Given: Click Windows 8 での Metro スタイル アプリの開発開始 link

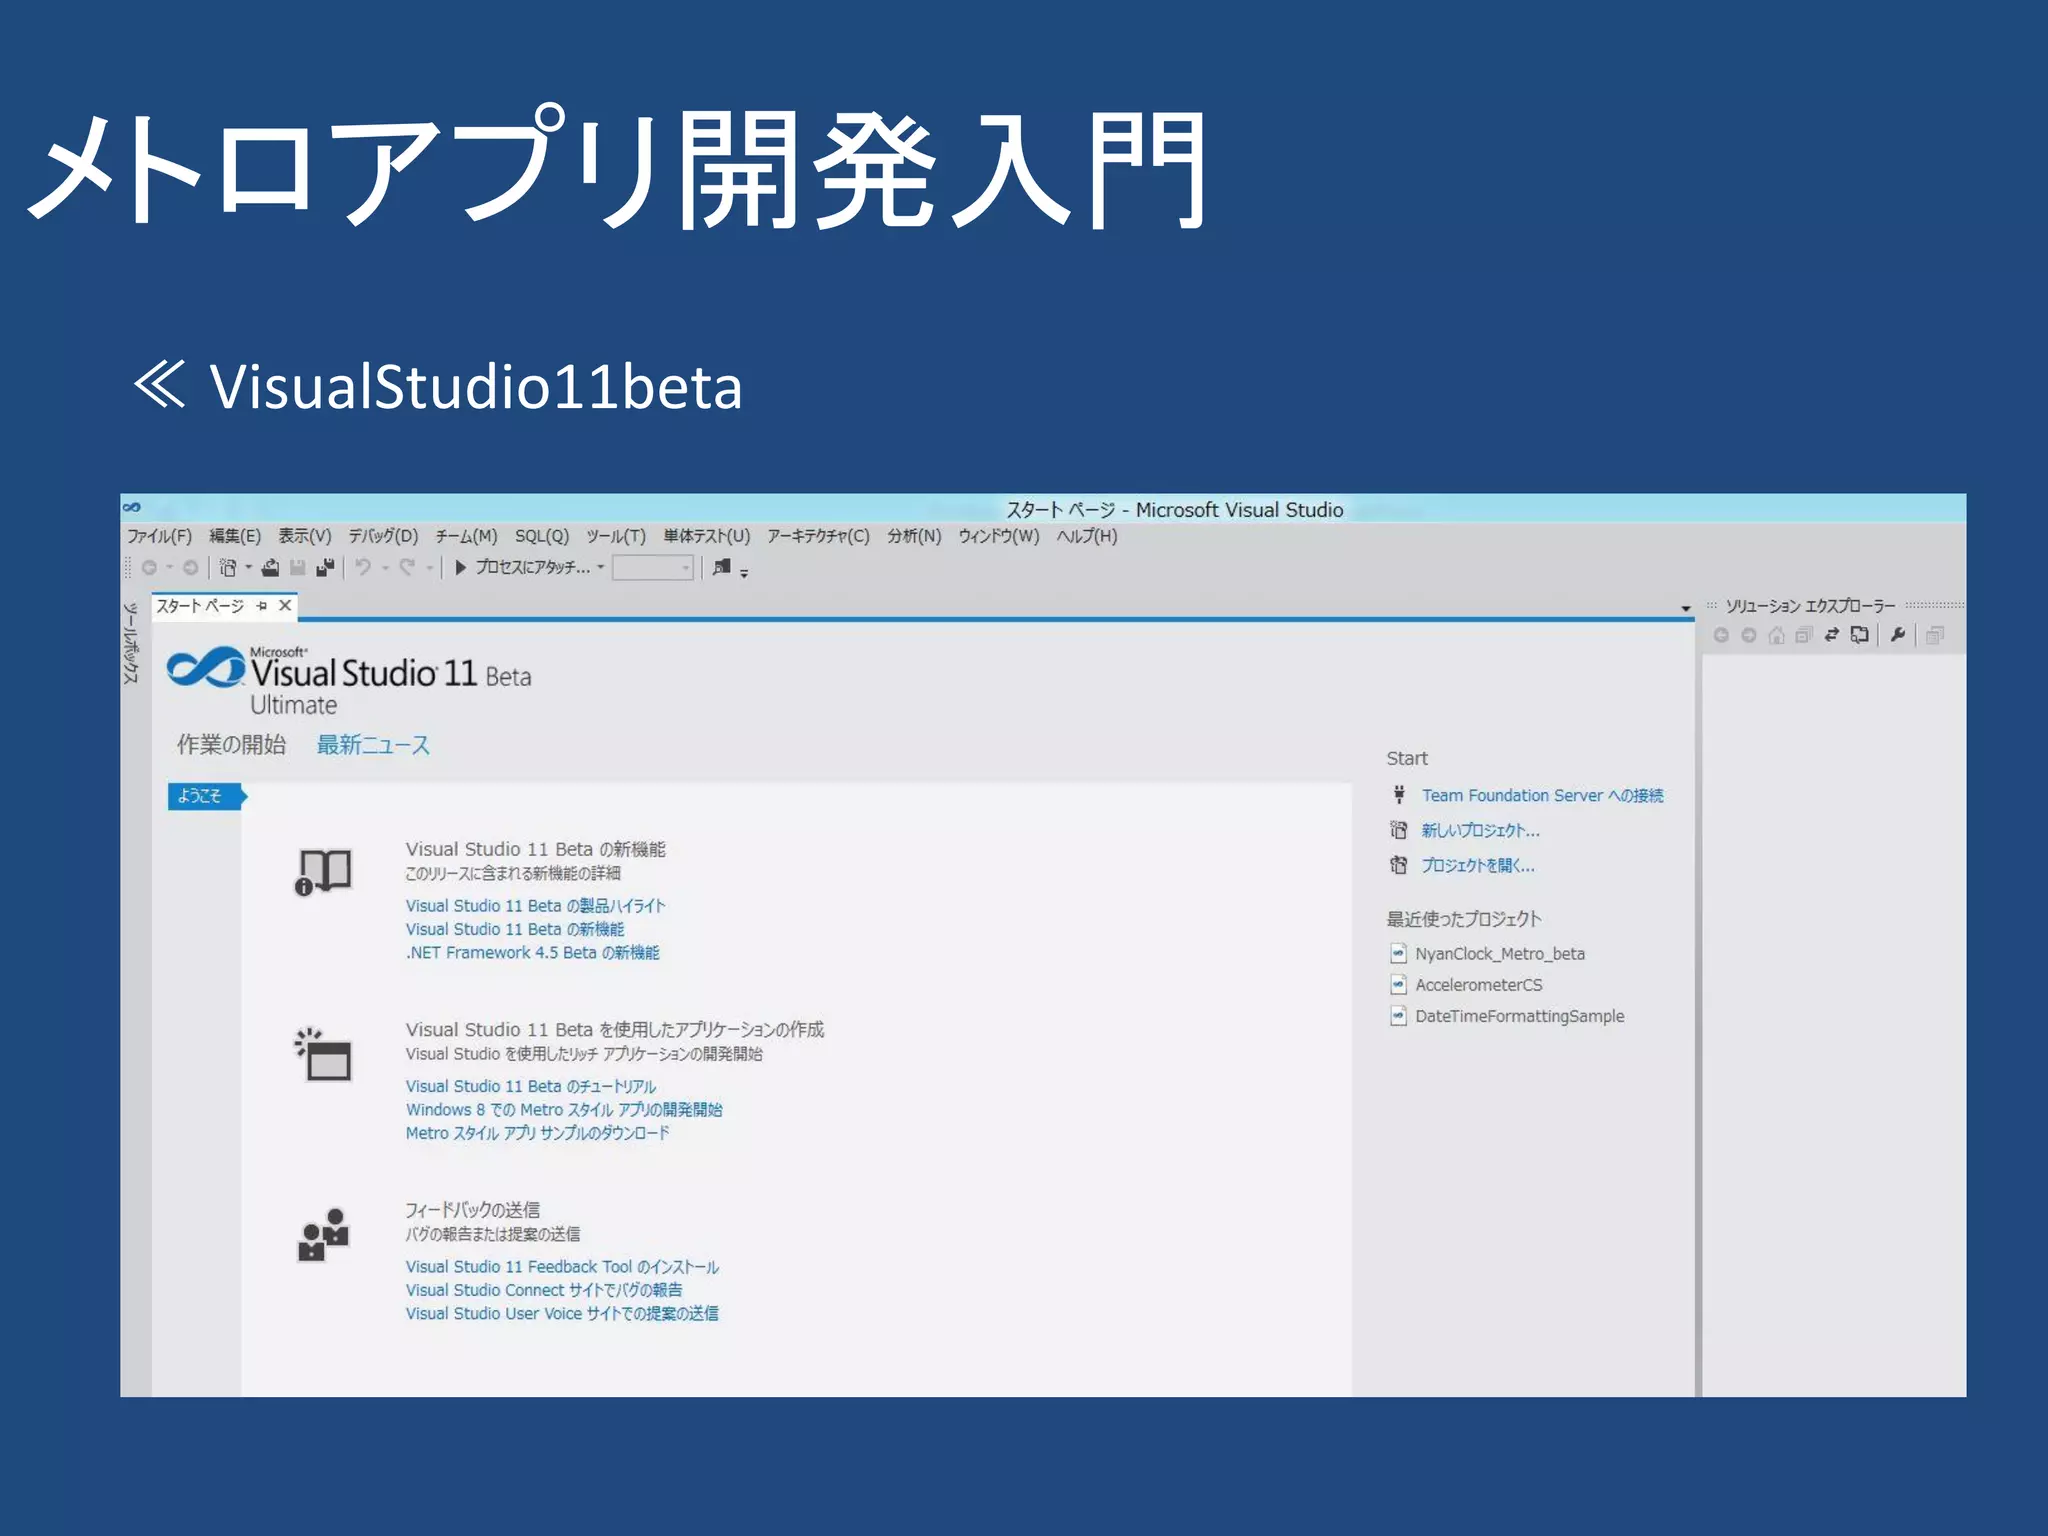Looking at the screenshot, I should click(564, 1110).
